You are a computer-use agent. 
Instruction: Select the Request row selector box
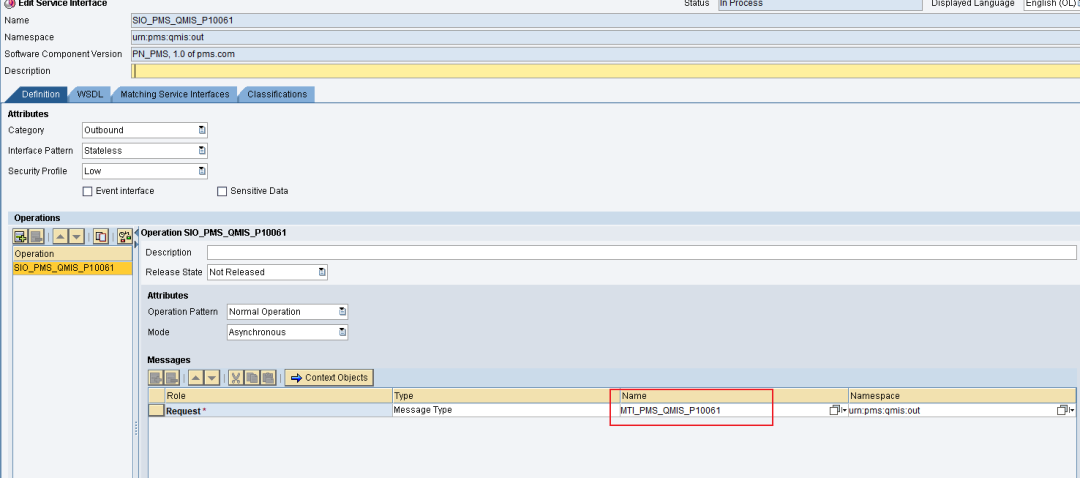point(156,411)
